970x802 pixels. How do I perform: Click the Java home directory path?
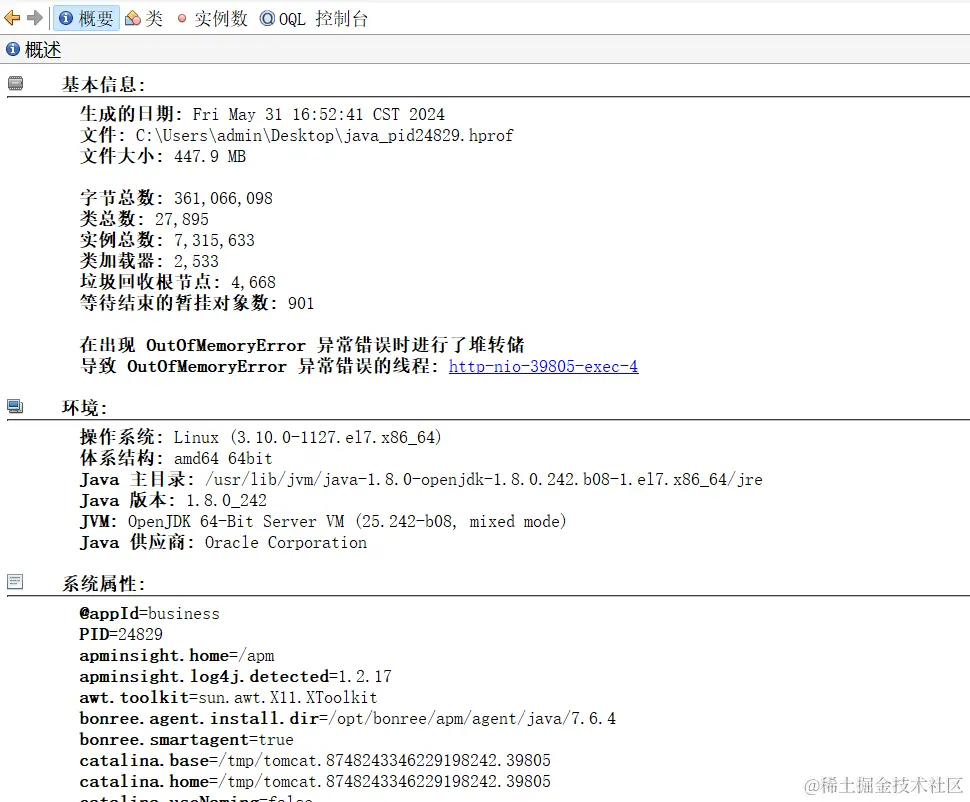pos(484,480)
